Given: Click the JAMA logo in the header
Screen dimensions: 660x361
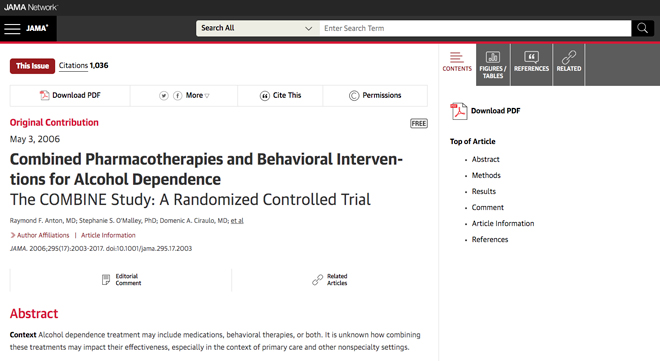Looking at the screenshot, I should pos(37,28).
